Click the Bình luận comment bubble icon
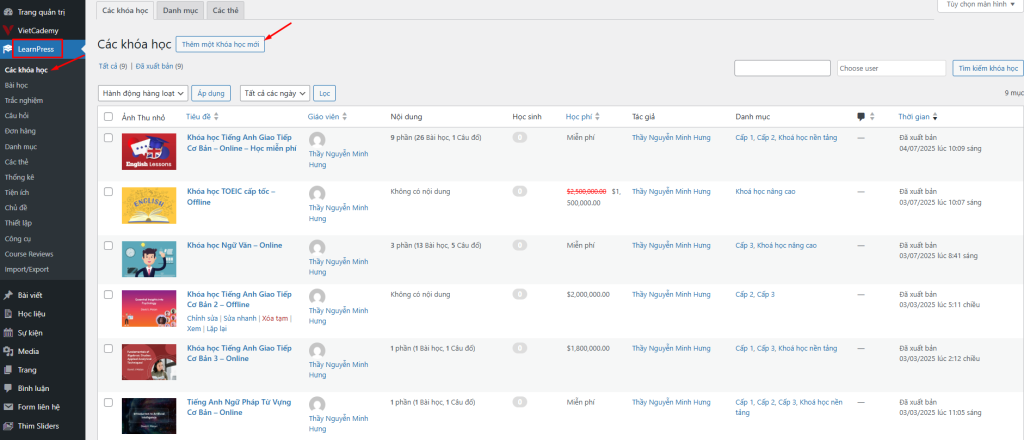Screen dimensions: 1024x440 pyautogui.click(x=9, y=388)
